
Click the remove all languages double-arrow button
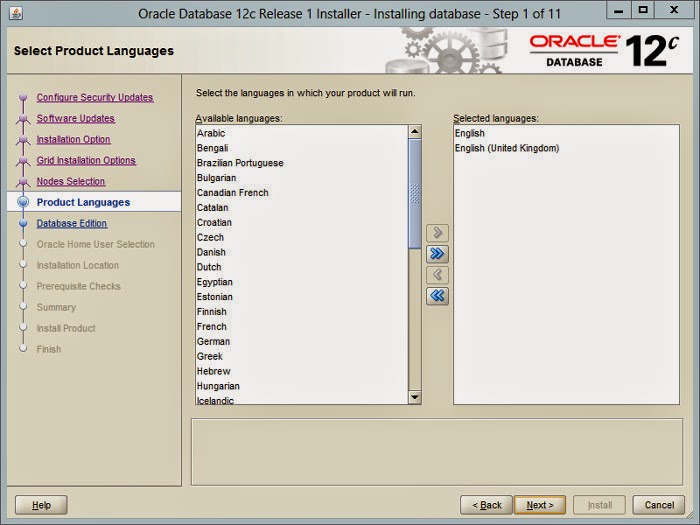tap(437, 296)
